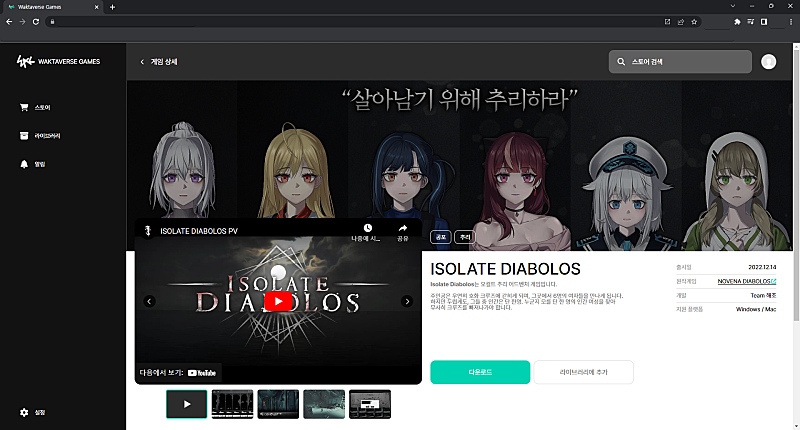This screenshot has width=800, height=430.
Task: Click the green download button
Action: [480, 372]
